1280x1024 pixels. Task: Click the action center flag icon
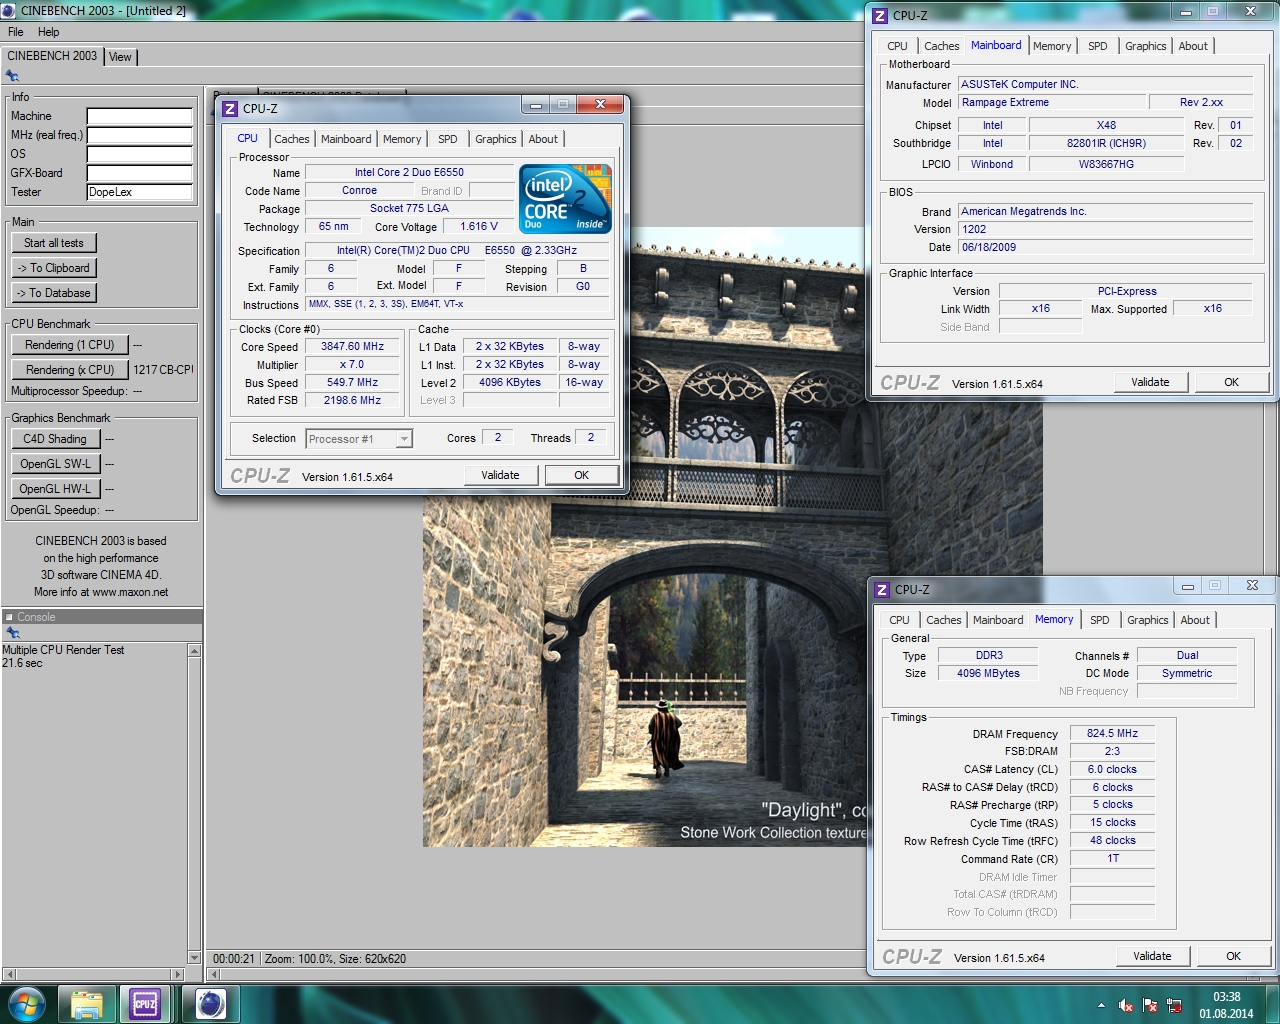[1150, 1005]
